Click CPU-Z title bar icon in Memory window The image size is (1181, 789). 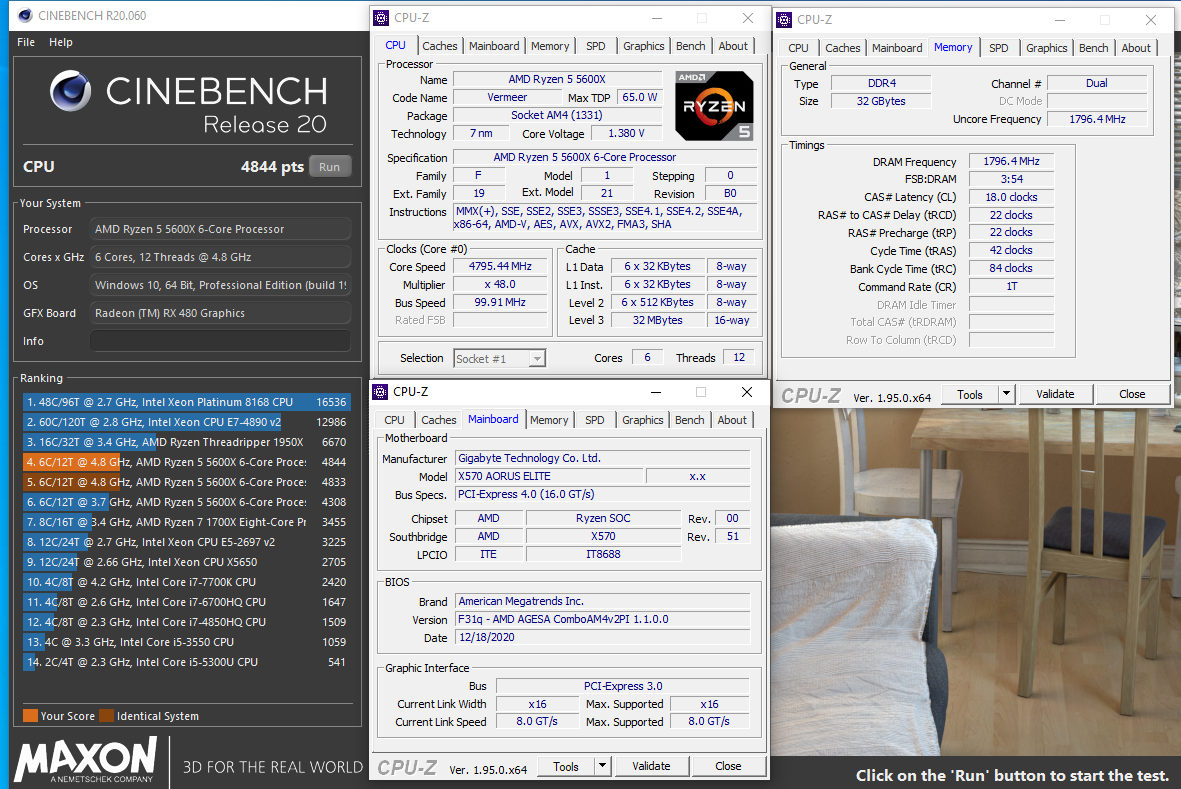[785, 19]
